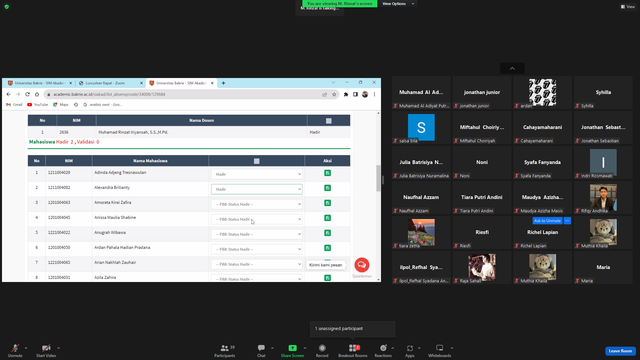Open the Reactions menu
The width and height of the screenshot is (640, 360).
point(383,350)
